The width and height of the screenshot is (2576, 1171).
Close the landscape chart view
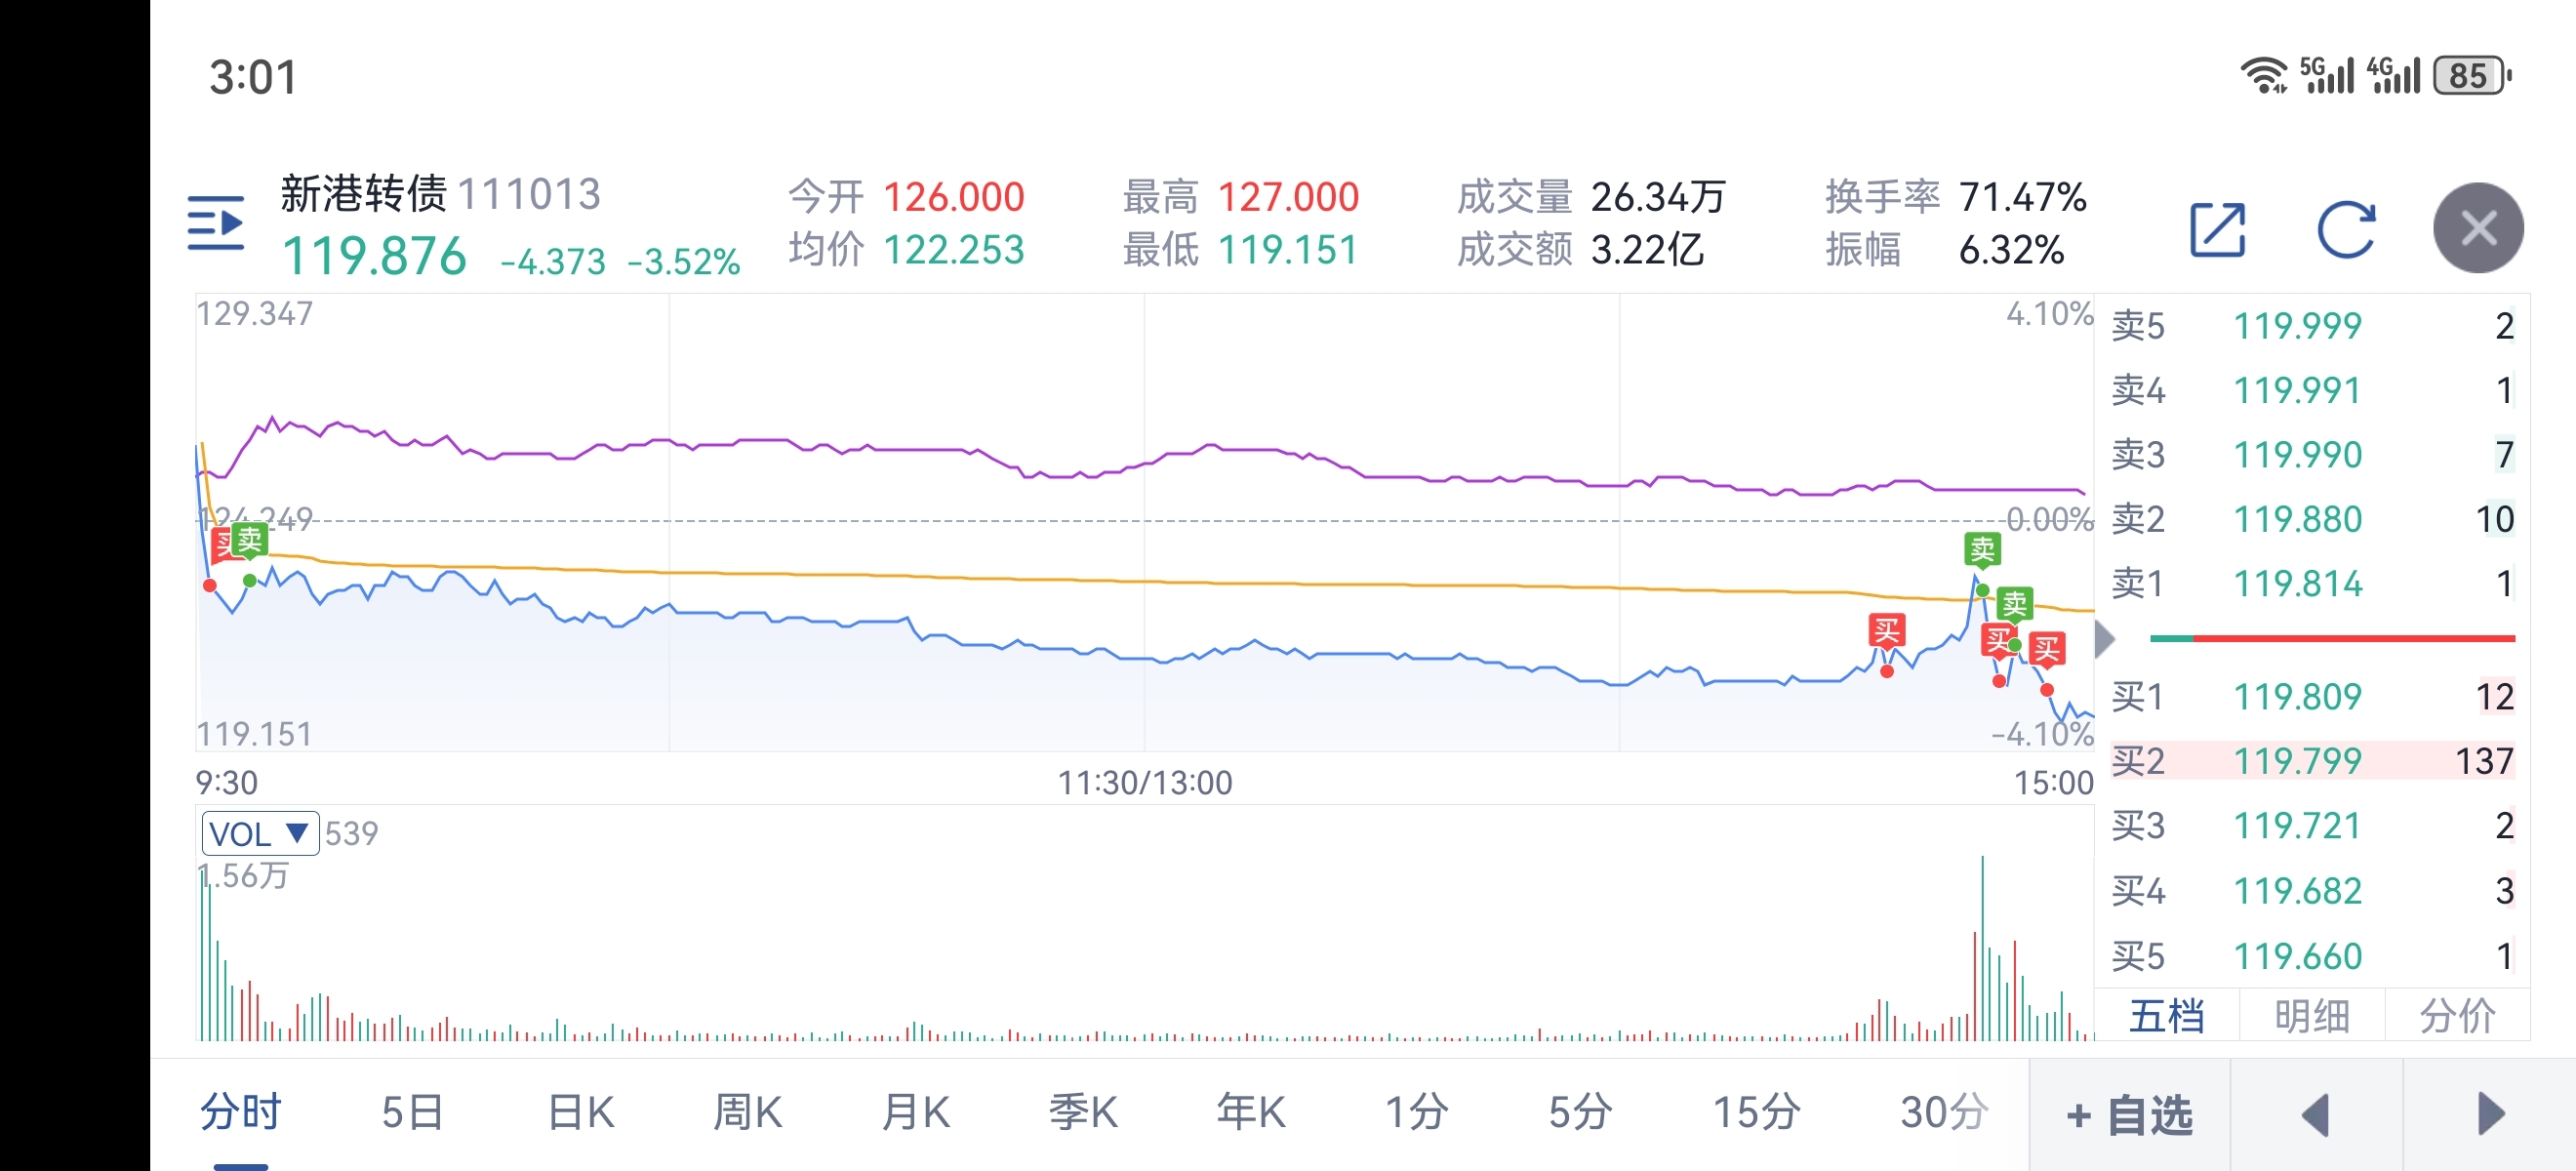(x=2477, y=229)
